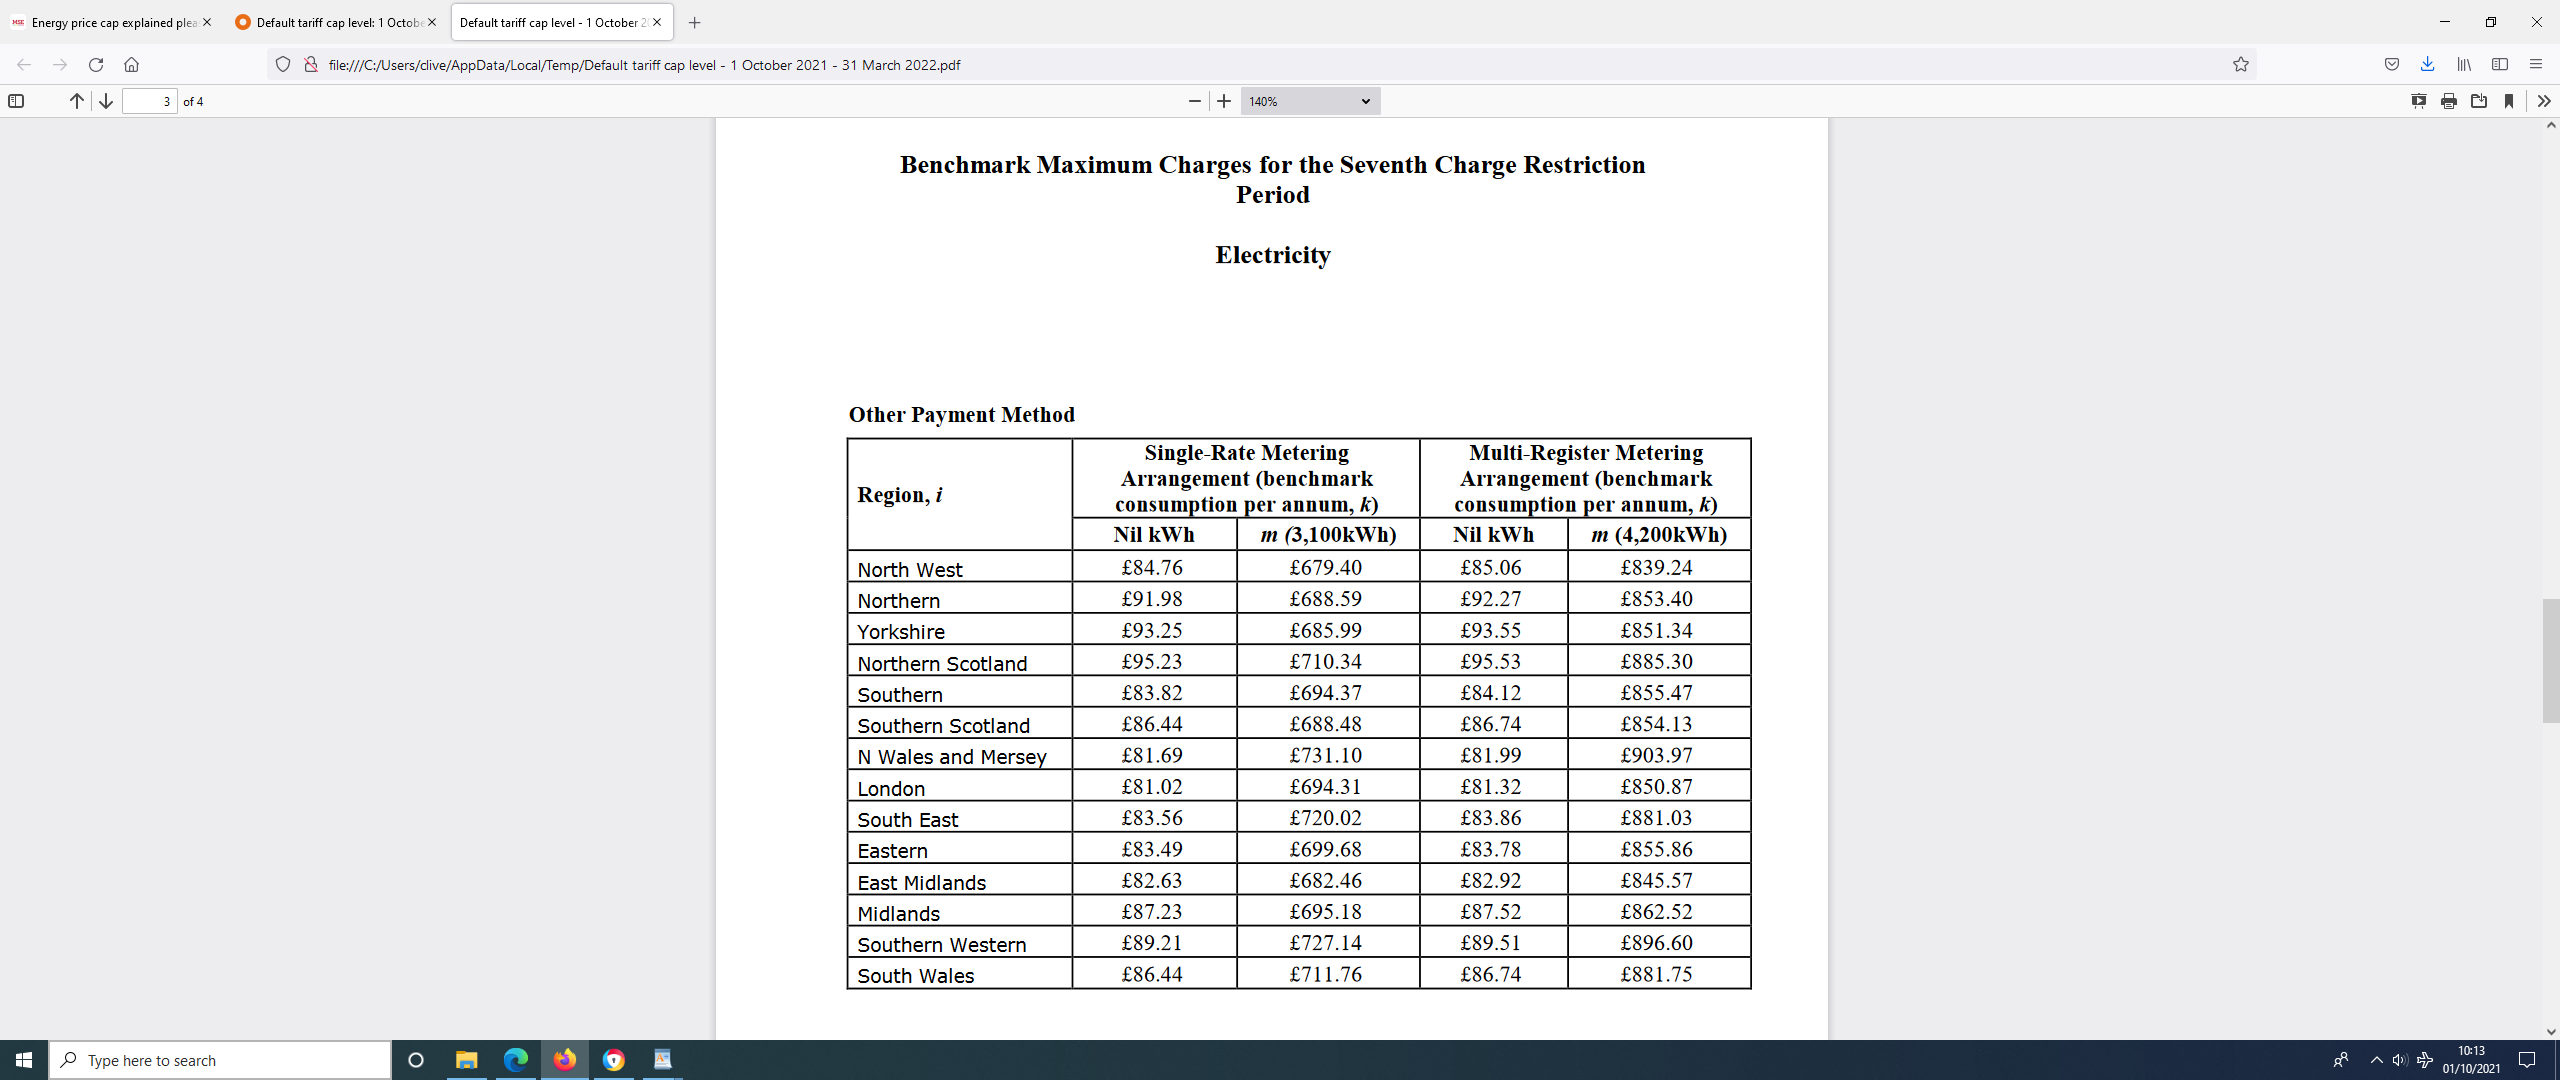Open the Windows Start menu

coord(24,1060)
